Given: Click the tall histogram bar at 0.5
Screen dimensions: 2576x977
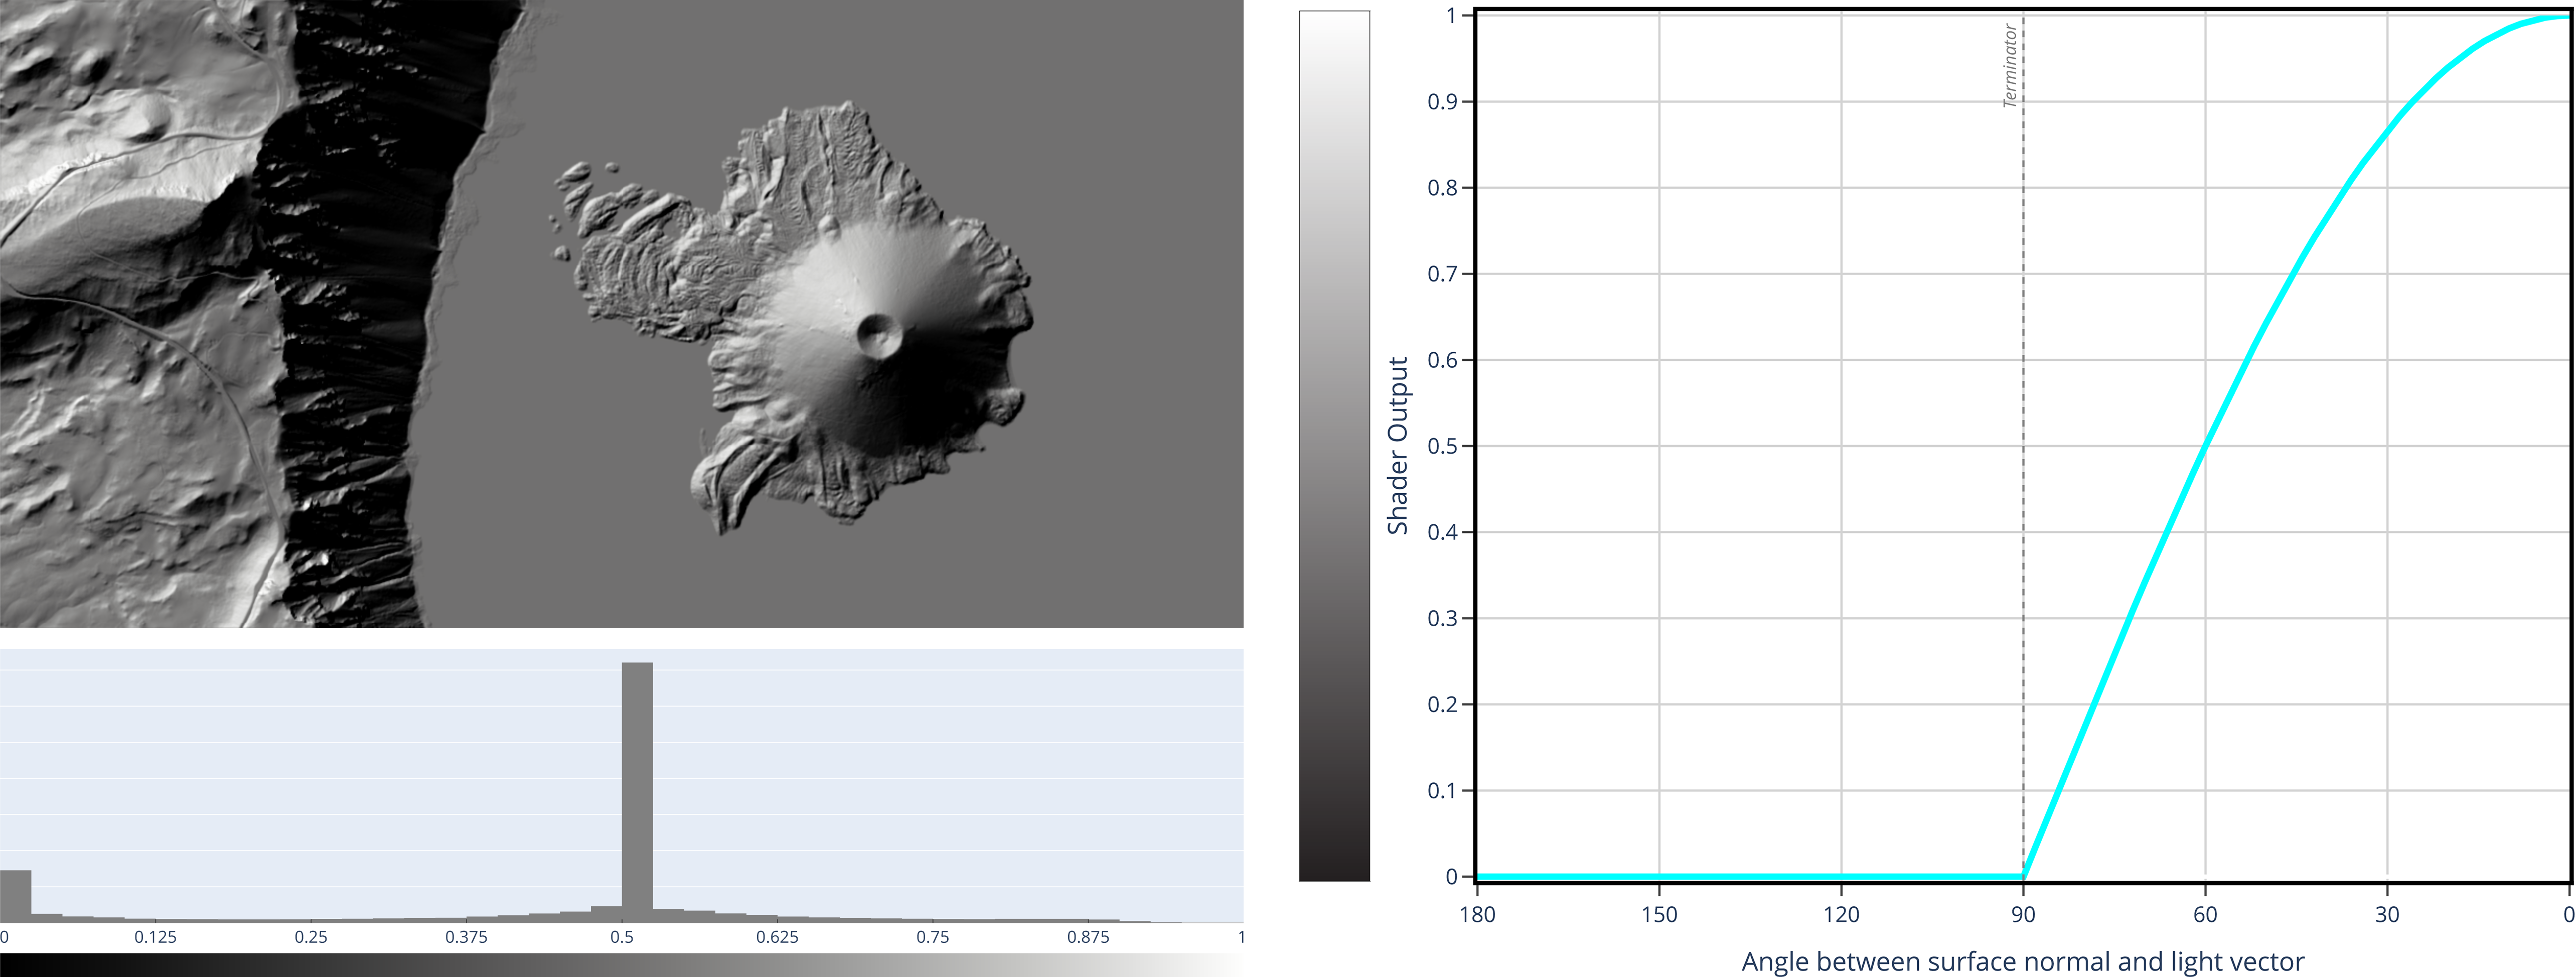Looking at the screenshot, I should click(x=637, y=791).
